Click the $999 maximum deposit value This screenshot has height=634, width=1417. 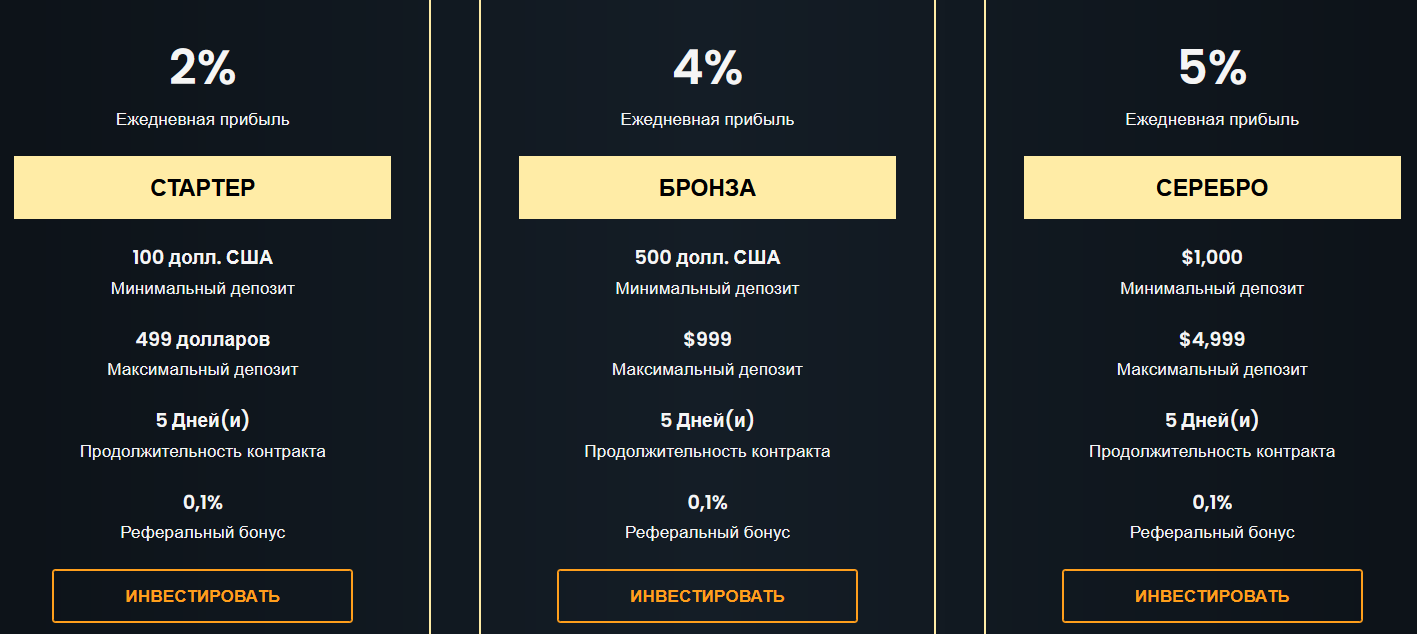click(x=707, y=339)
